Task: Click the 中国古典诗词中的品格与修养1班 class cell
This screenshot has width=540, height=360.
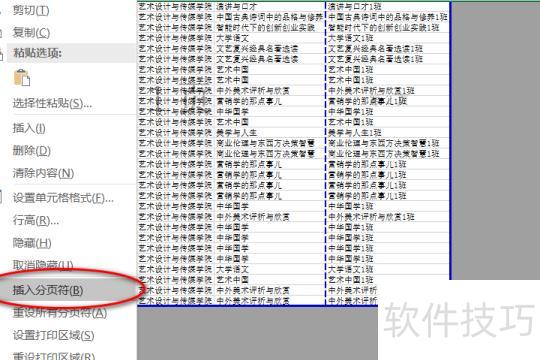Action: pyautogui.click(x=387, y=17)
